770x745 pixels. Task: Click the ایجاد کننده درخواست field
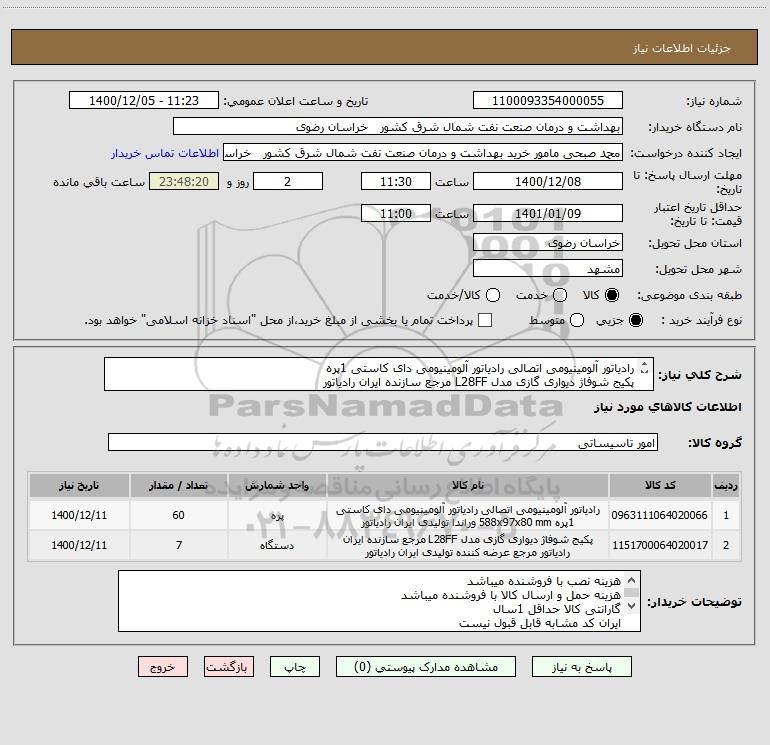pyautogui.click(x=423, y=153)
